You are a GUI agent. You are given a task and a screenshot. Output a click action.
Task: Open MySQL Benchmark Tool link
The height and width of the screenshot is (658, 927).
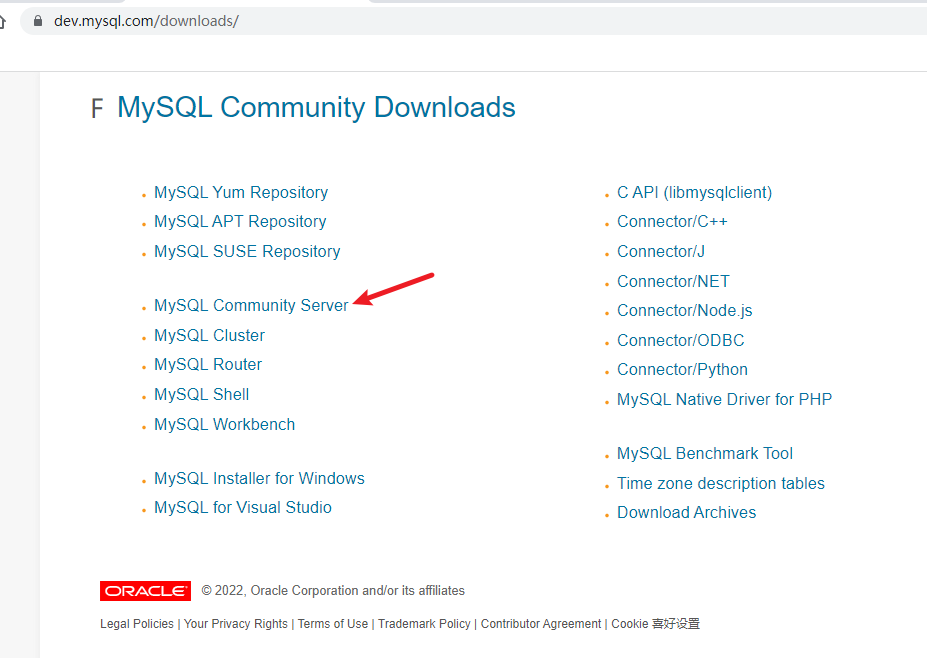point(705,453)
